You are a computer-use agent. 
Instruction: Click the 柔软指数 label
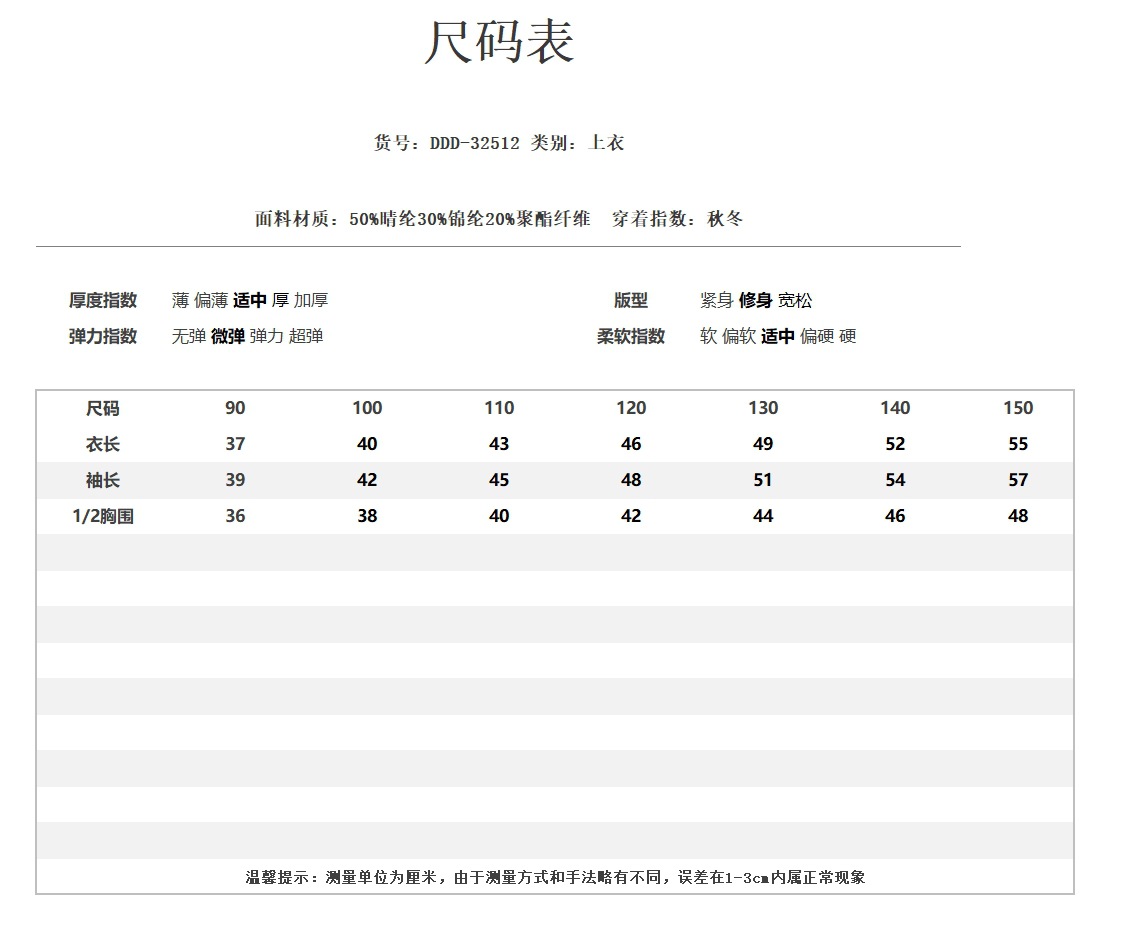(631, 336)
